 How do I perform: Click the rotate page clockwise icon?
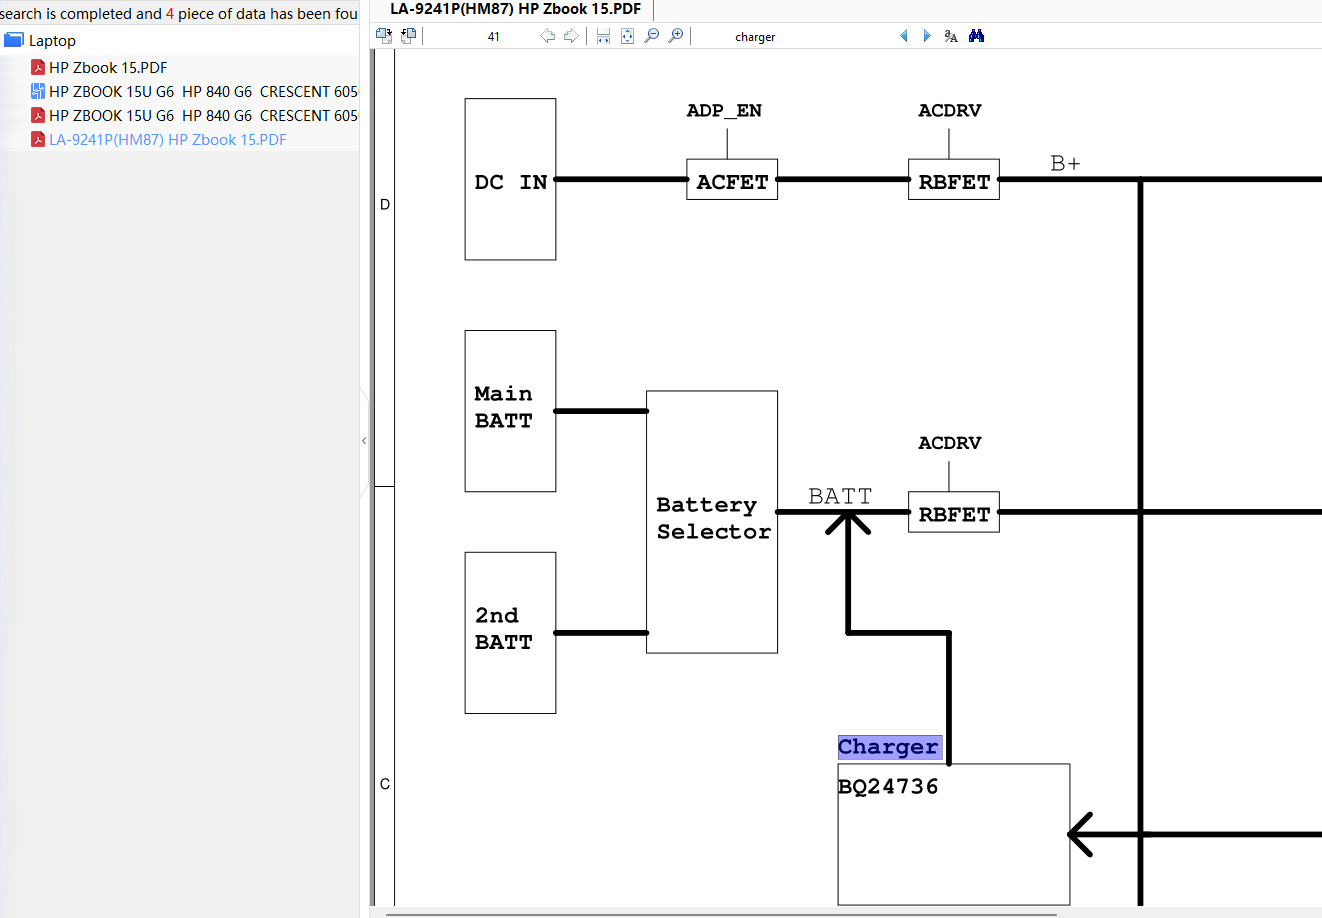pyautogui.click(x=383, y=36)
